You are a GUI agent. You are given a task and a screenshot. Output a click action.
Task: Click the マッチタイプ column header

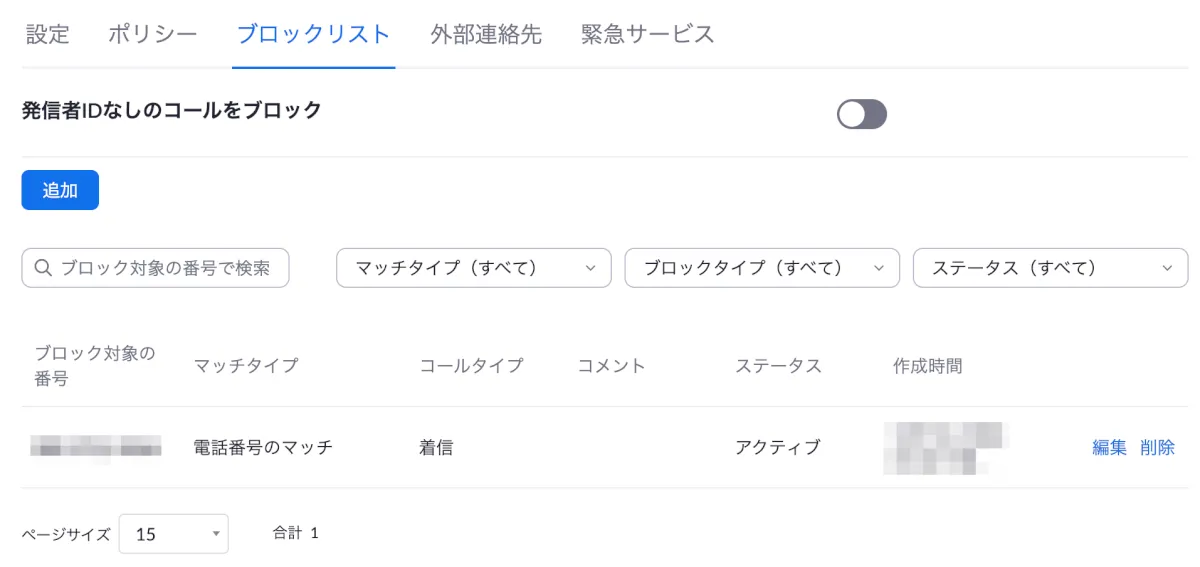[x=246, y=366]
